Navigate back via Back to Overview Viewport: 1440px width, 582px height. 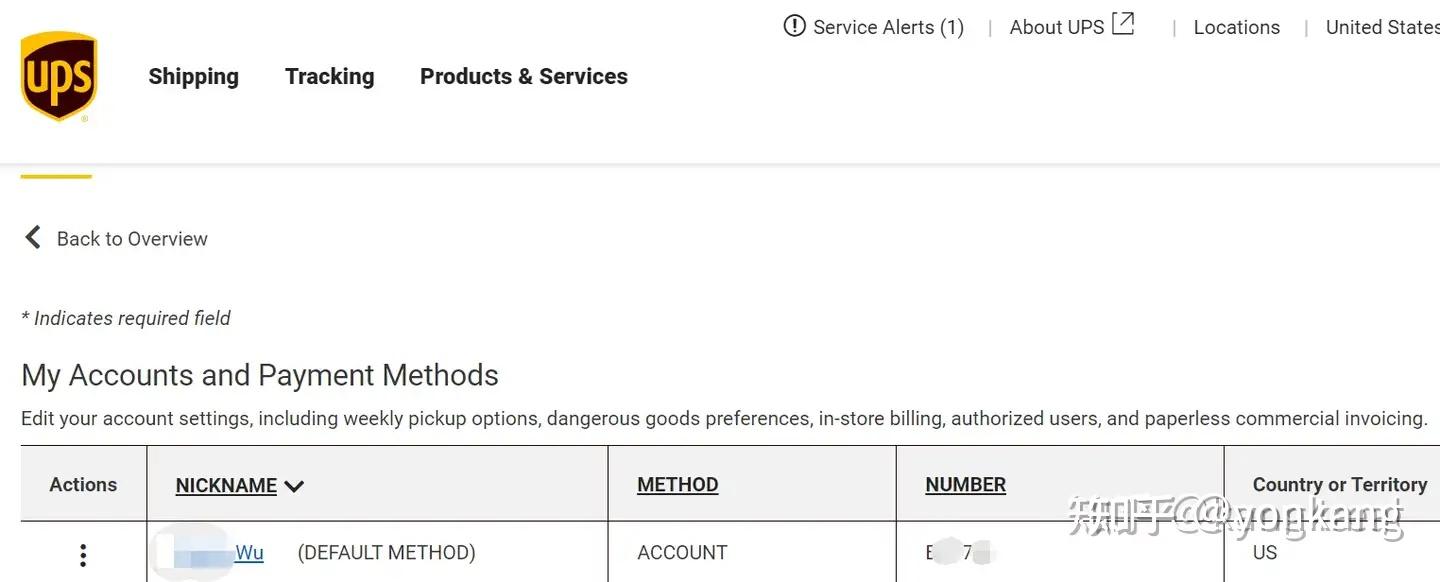pos(132,238)
